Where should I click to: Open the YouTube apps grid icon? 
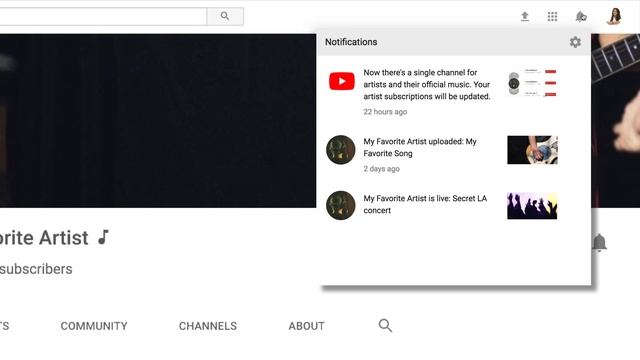click(552, 16)
